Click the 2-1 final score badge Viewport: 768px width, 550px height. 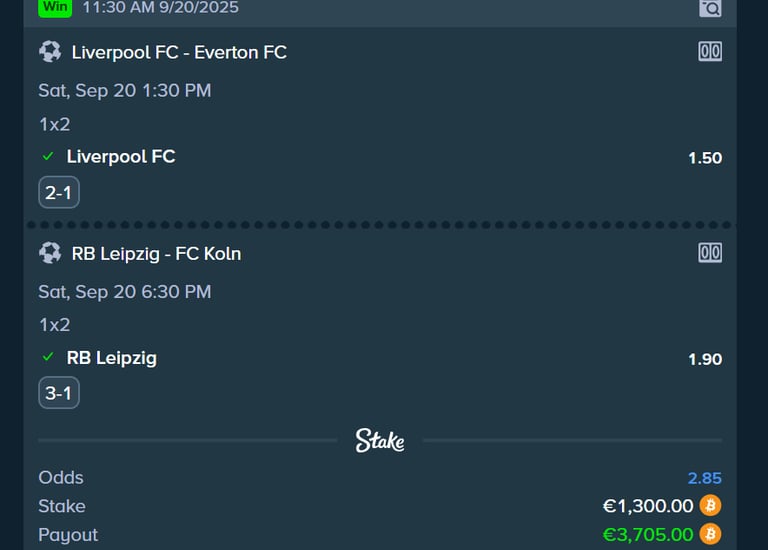(x=59, y=192)
